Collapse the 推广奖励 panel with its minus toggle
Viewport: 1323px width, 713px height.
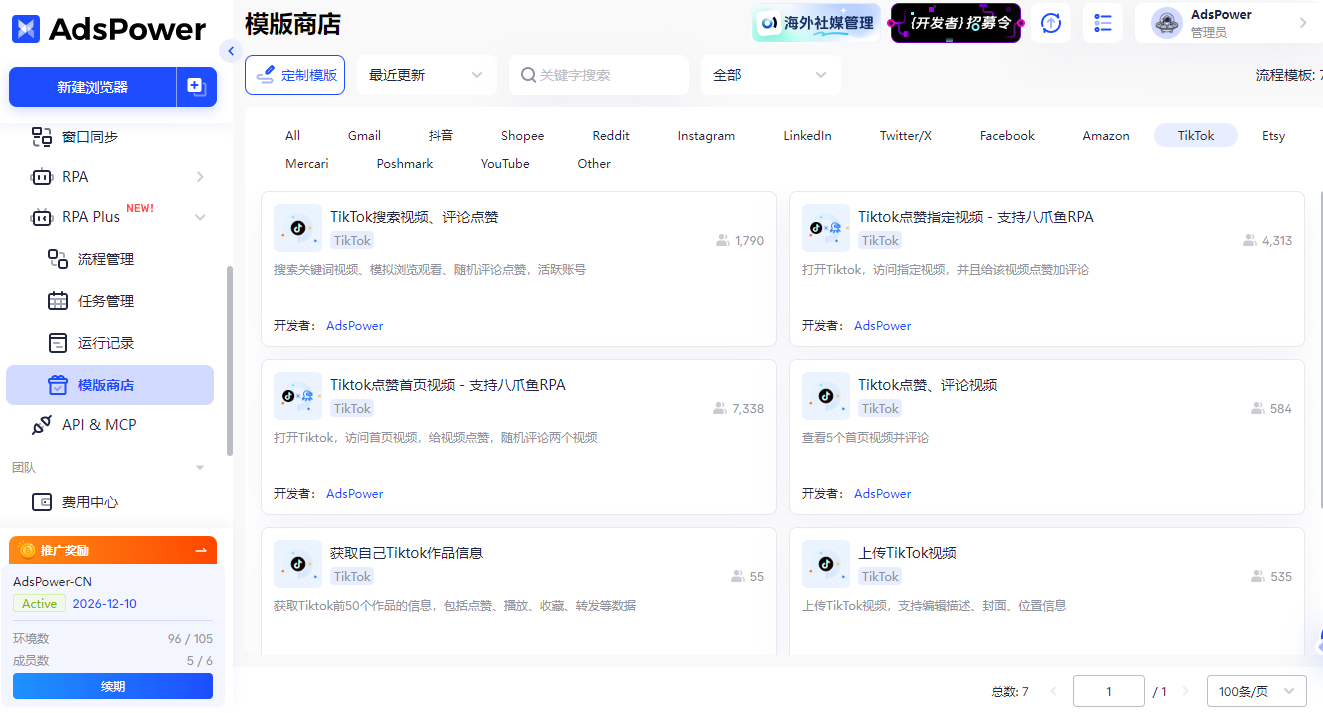coord(200,549)
